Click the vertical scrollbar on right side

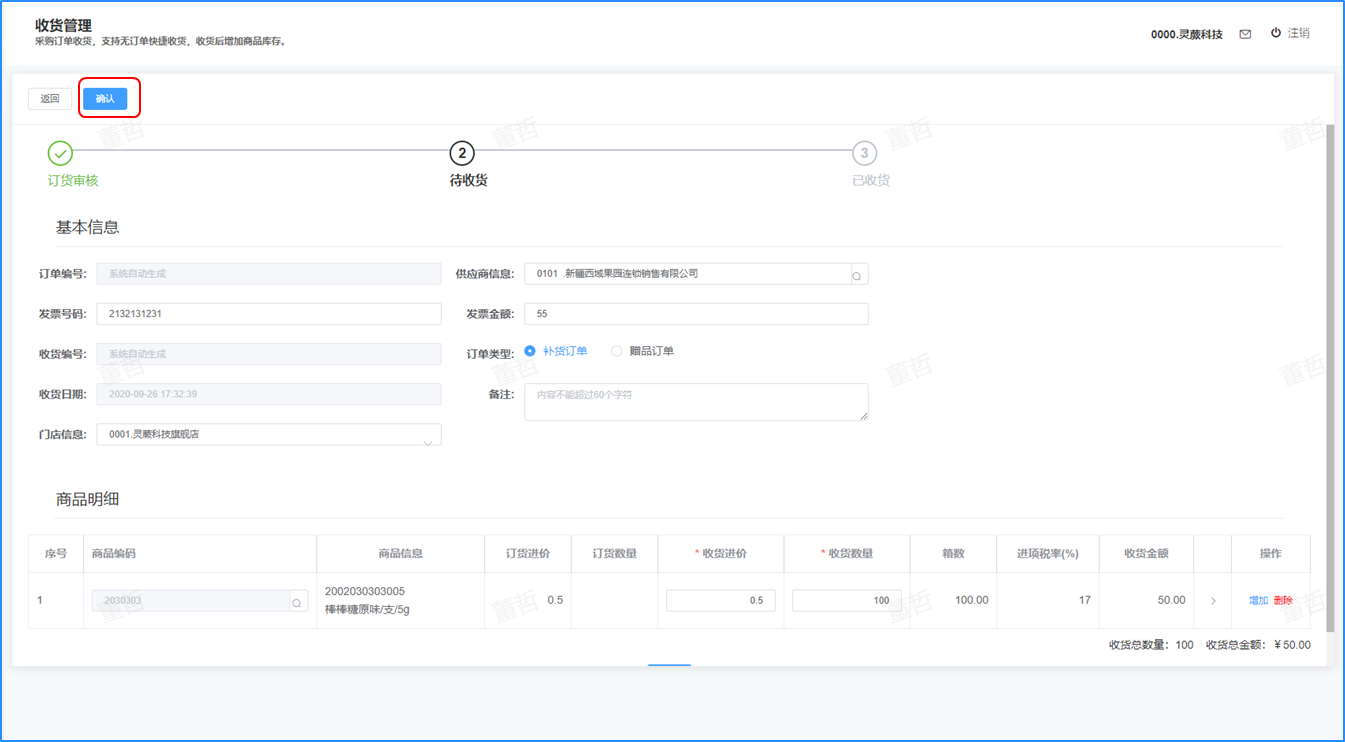1329,380
